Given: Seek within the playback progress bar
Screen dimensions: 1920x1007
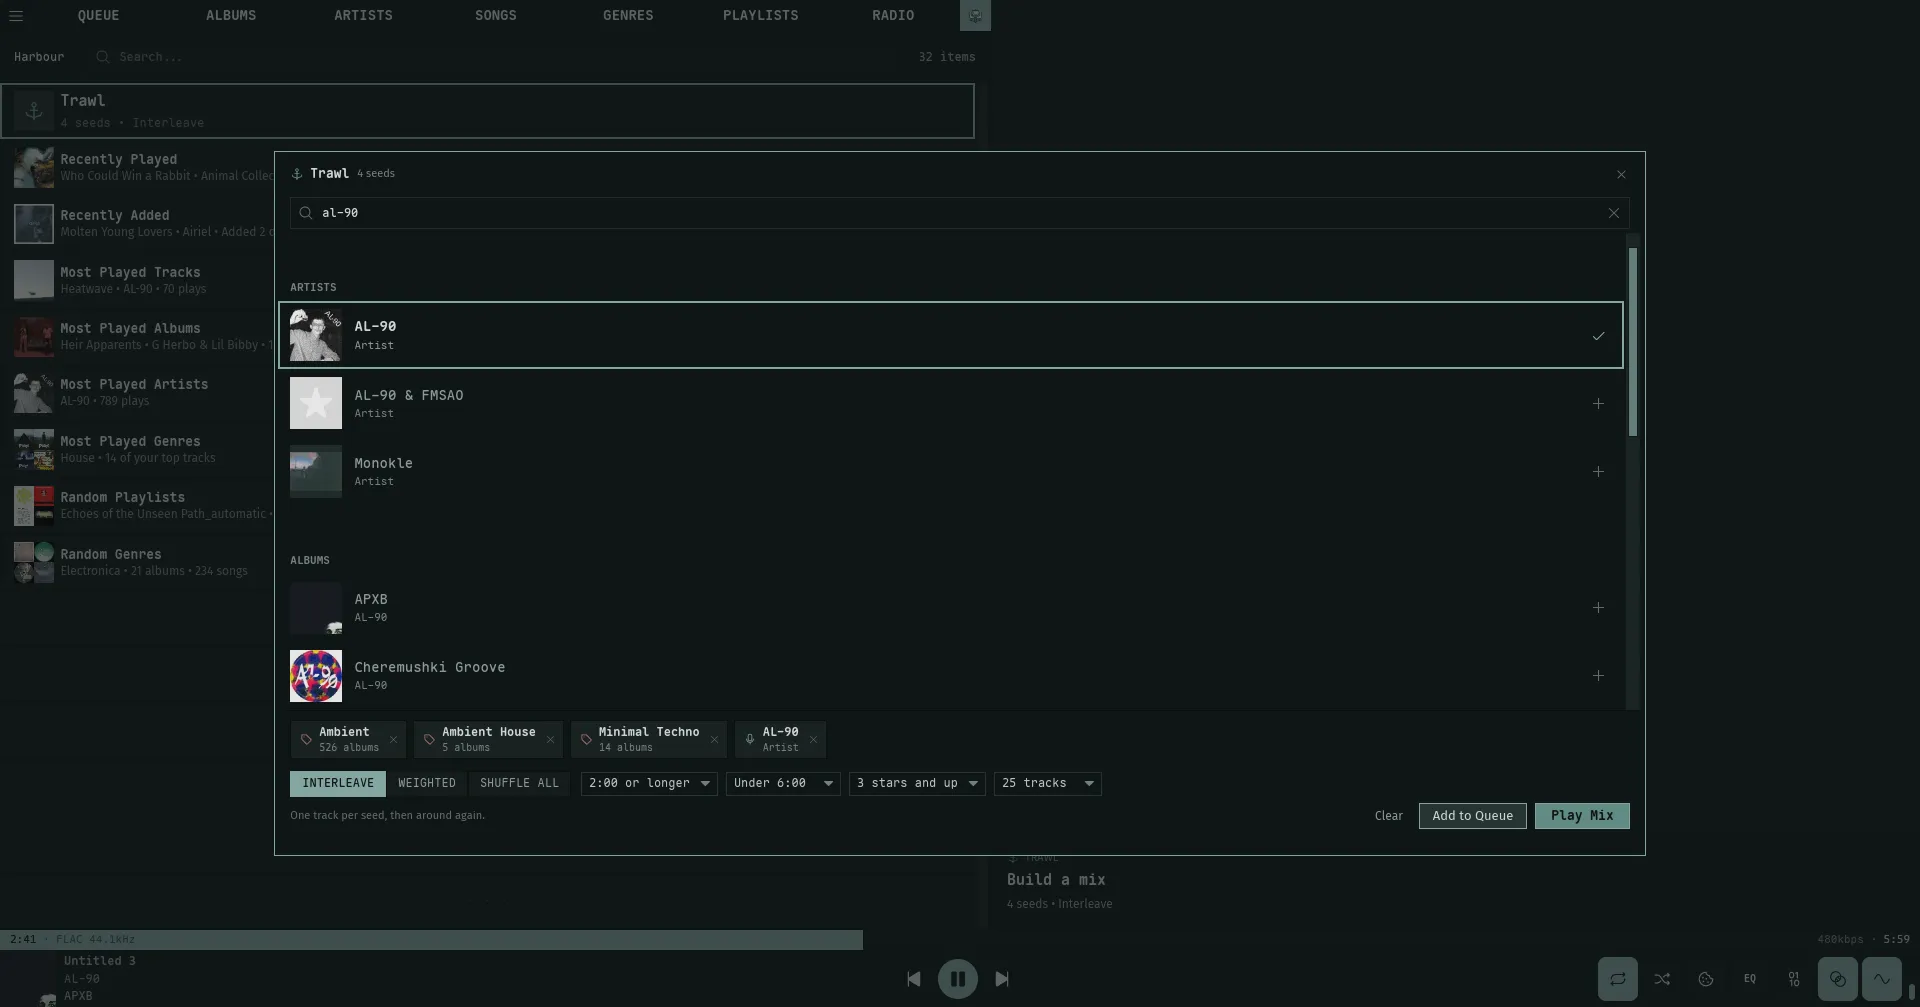Looking at the screenshot, I should pyautogui.click(x=960, y=940).
